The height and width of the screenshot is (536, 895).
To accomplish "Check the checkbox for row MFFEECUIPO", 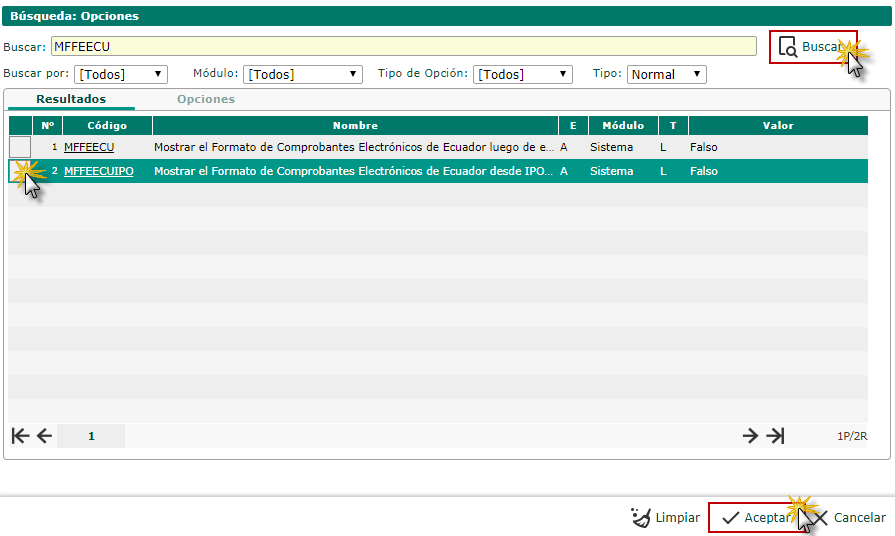I will pos(20,171).
